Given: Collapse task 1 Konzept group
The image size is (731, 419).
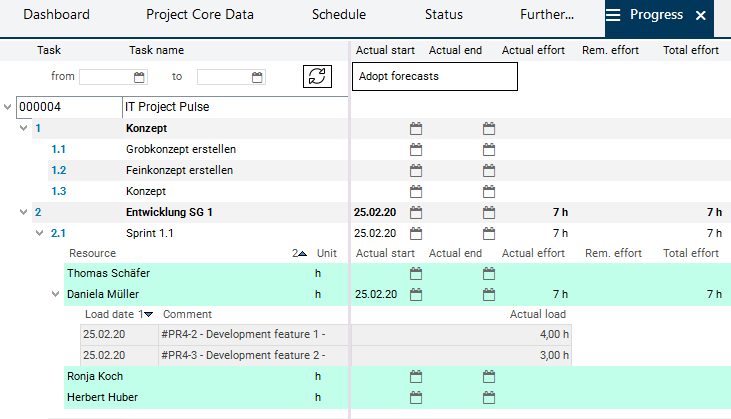Looking at the screenshot, I should (22, 129).
